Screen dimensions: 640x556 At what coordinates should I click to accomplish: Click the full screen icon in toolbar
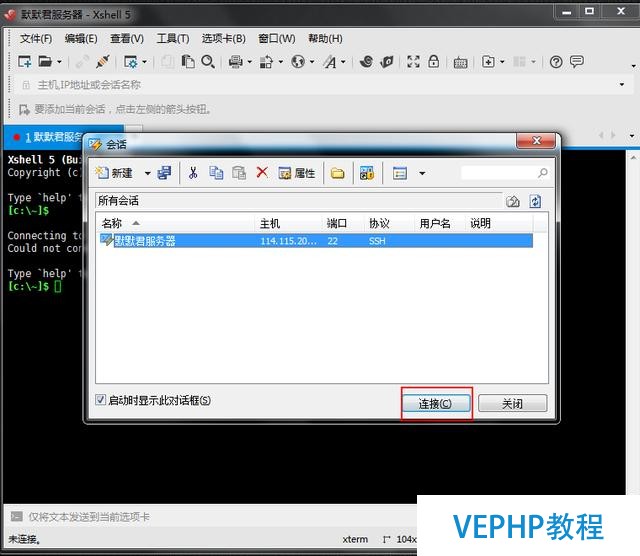click(x=413, y=62)
